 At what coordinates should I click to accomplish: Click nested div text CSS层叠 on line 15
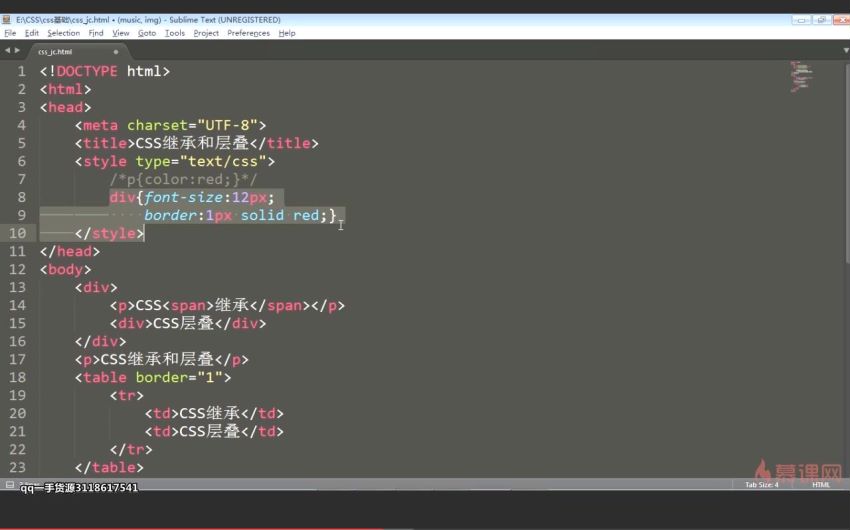(183, 323)
